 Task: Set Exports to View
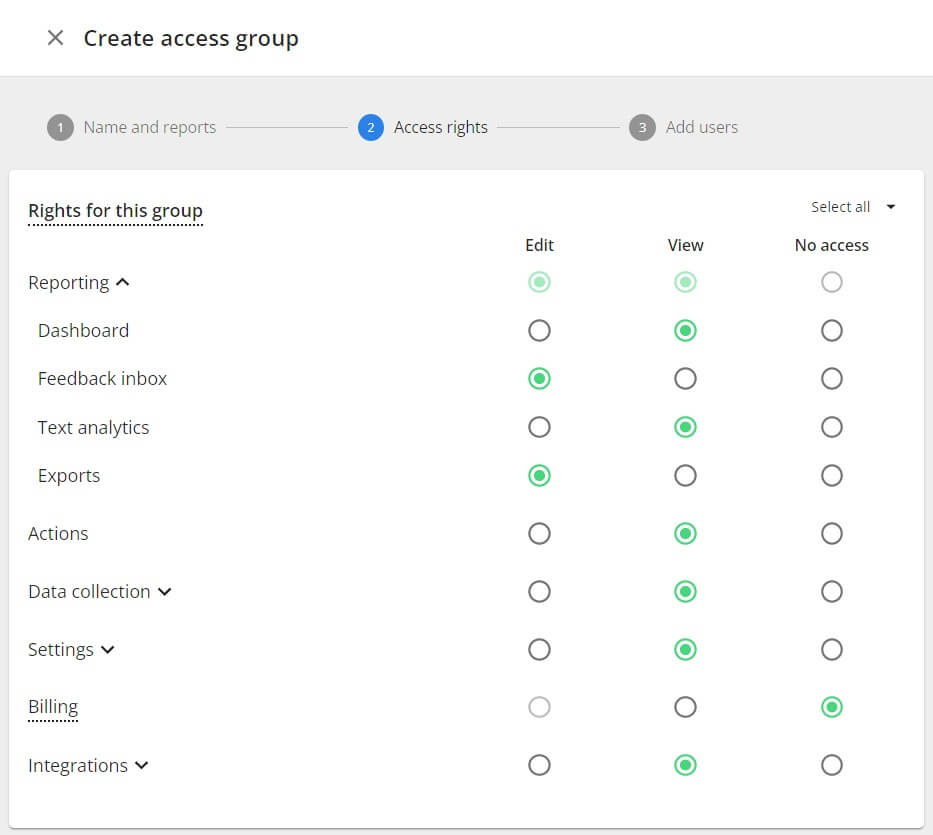pyautogui.click(x=685, y=476)
